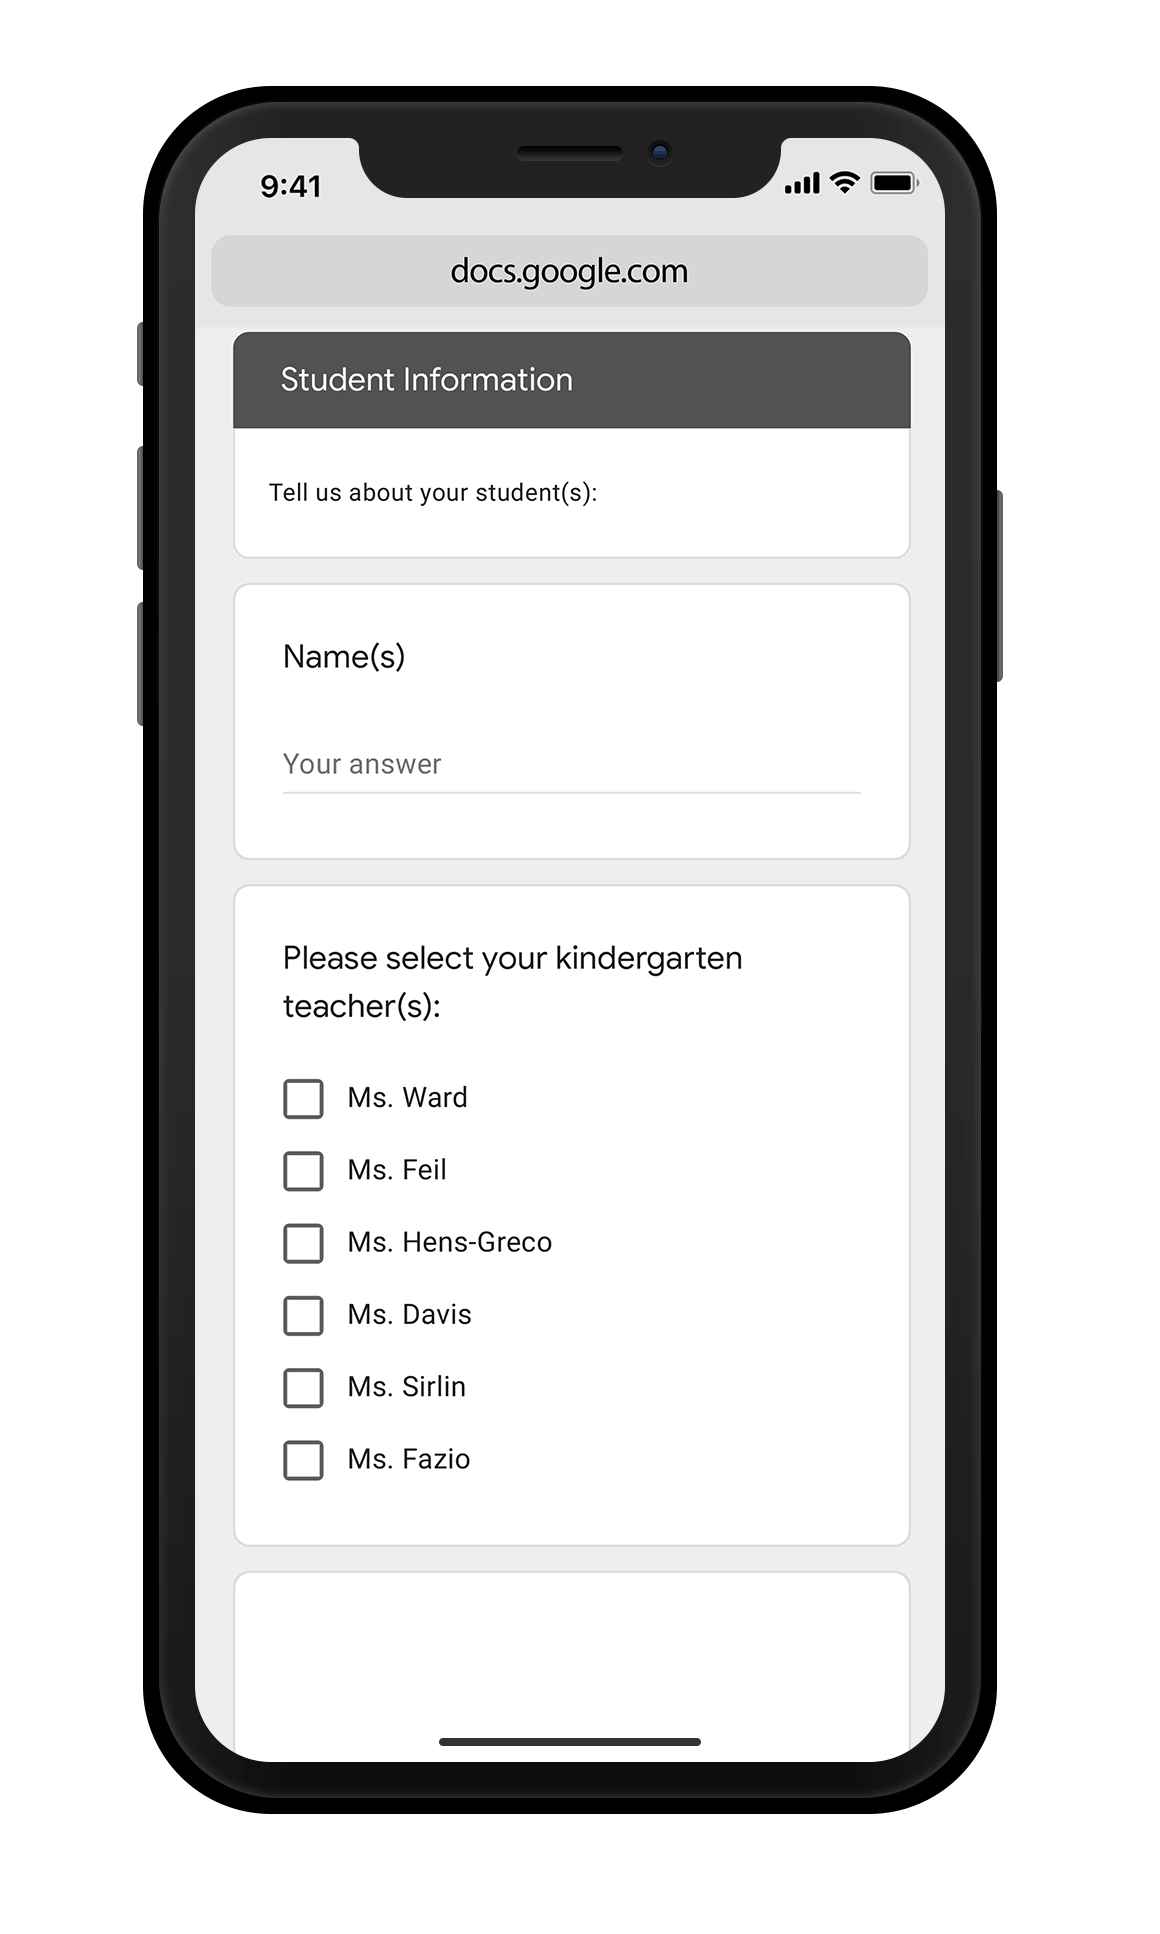Tap the 9:41 clock in status bar
The height and width of the screenshot is (1934, 1160).
click(291, 186)
